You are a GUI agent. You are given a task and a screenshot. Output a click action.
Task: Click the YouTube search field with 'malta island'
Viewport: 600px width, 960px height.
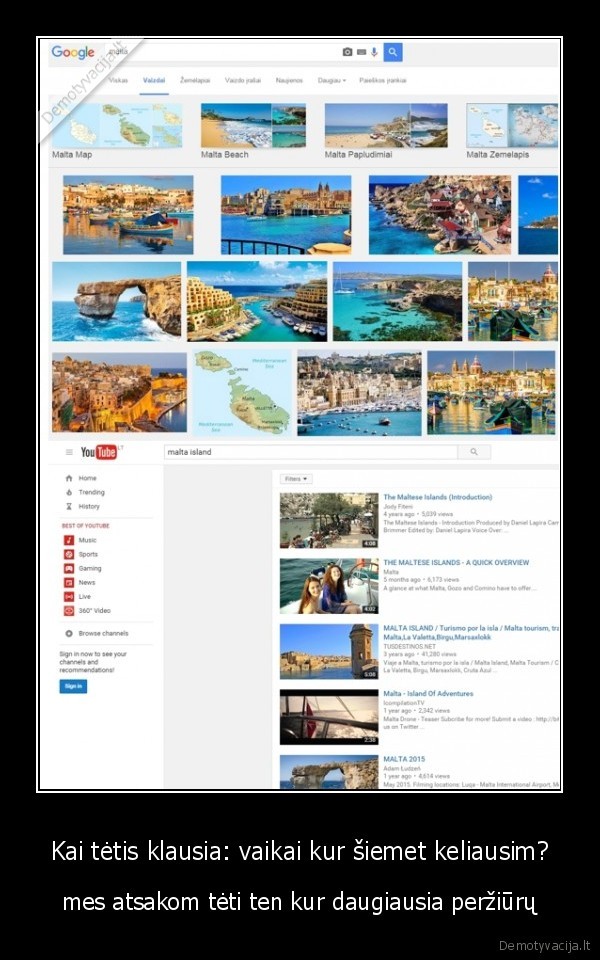(310, 452)
